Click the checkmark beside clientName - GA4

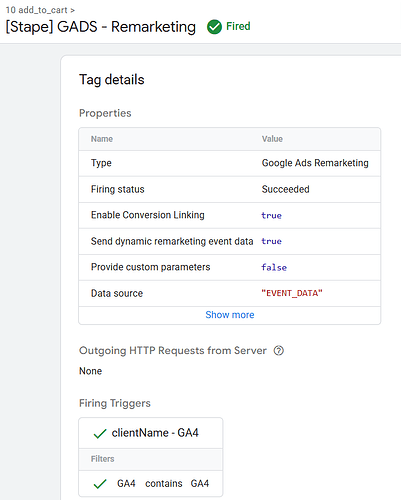click(100, 433)
